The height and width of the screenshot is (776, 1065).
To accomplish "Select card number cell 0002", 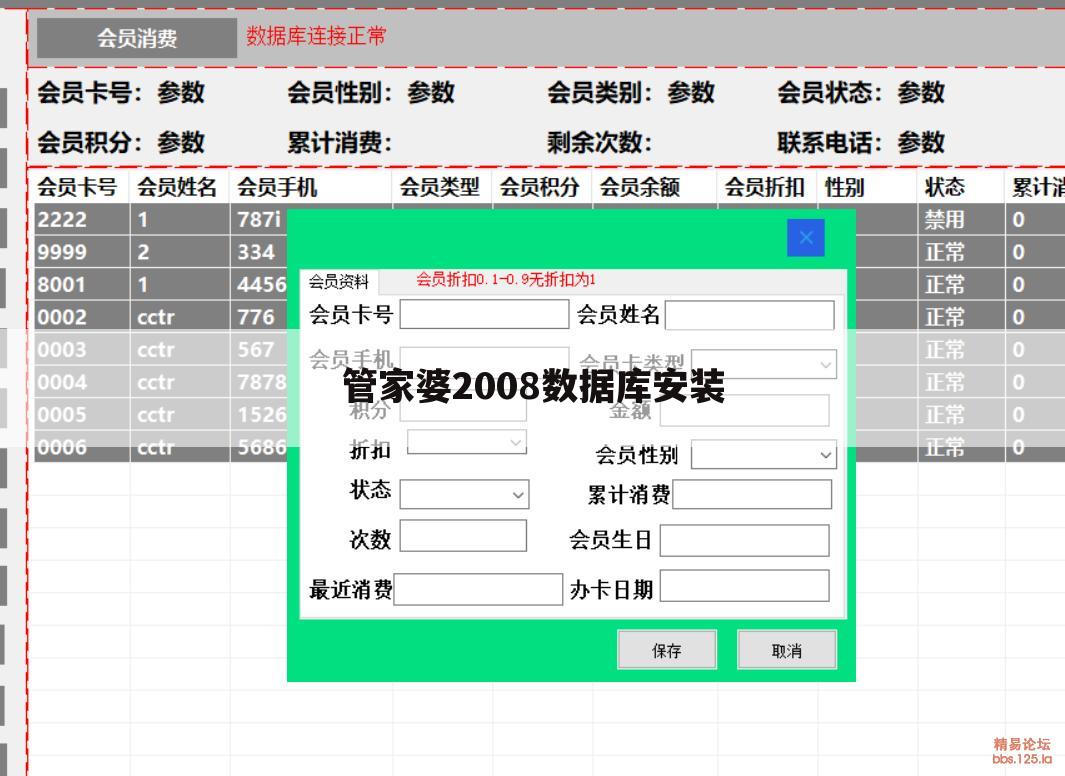I will pos(82,317).
